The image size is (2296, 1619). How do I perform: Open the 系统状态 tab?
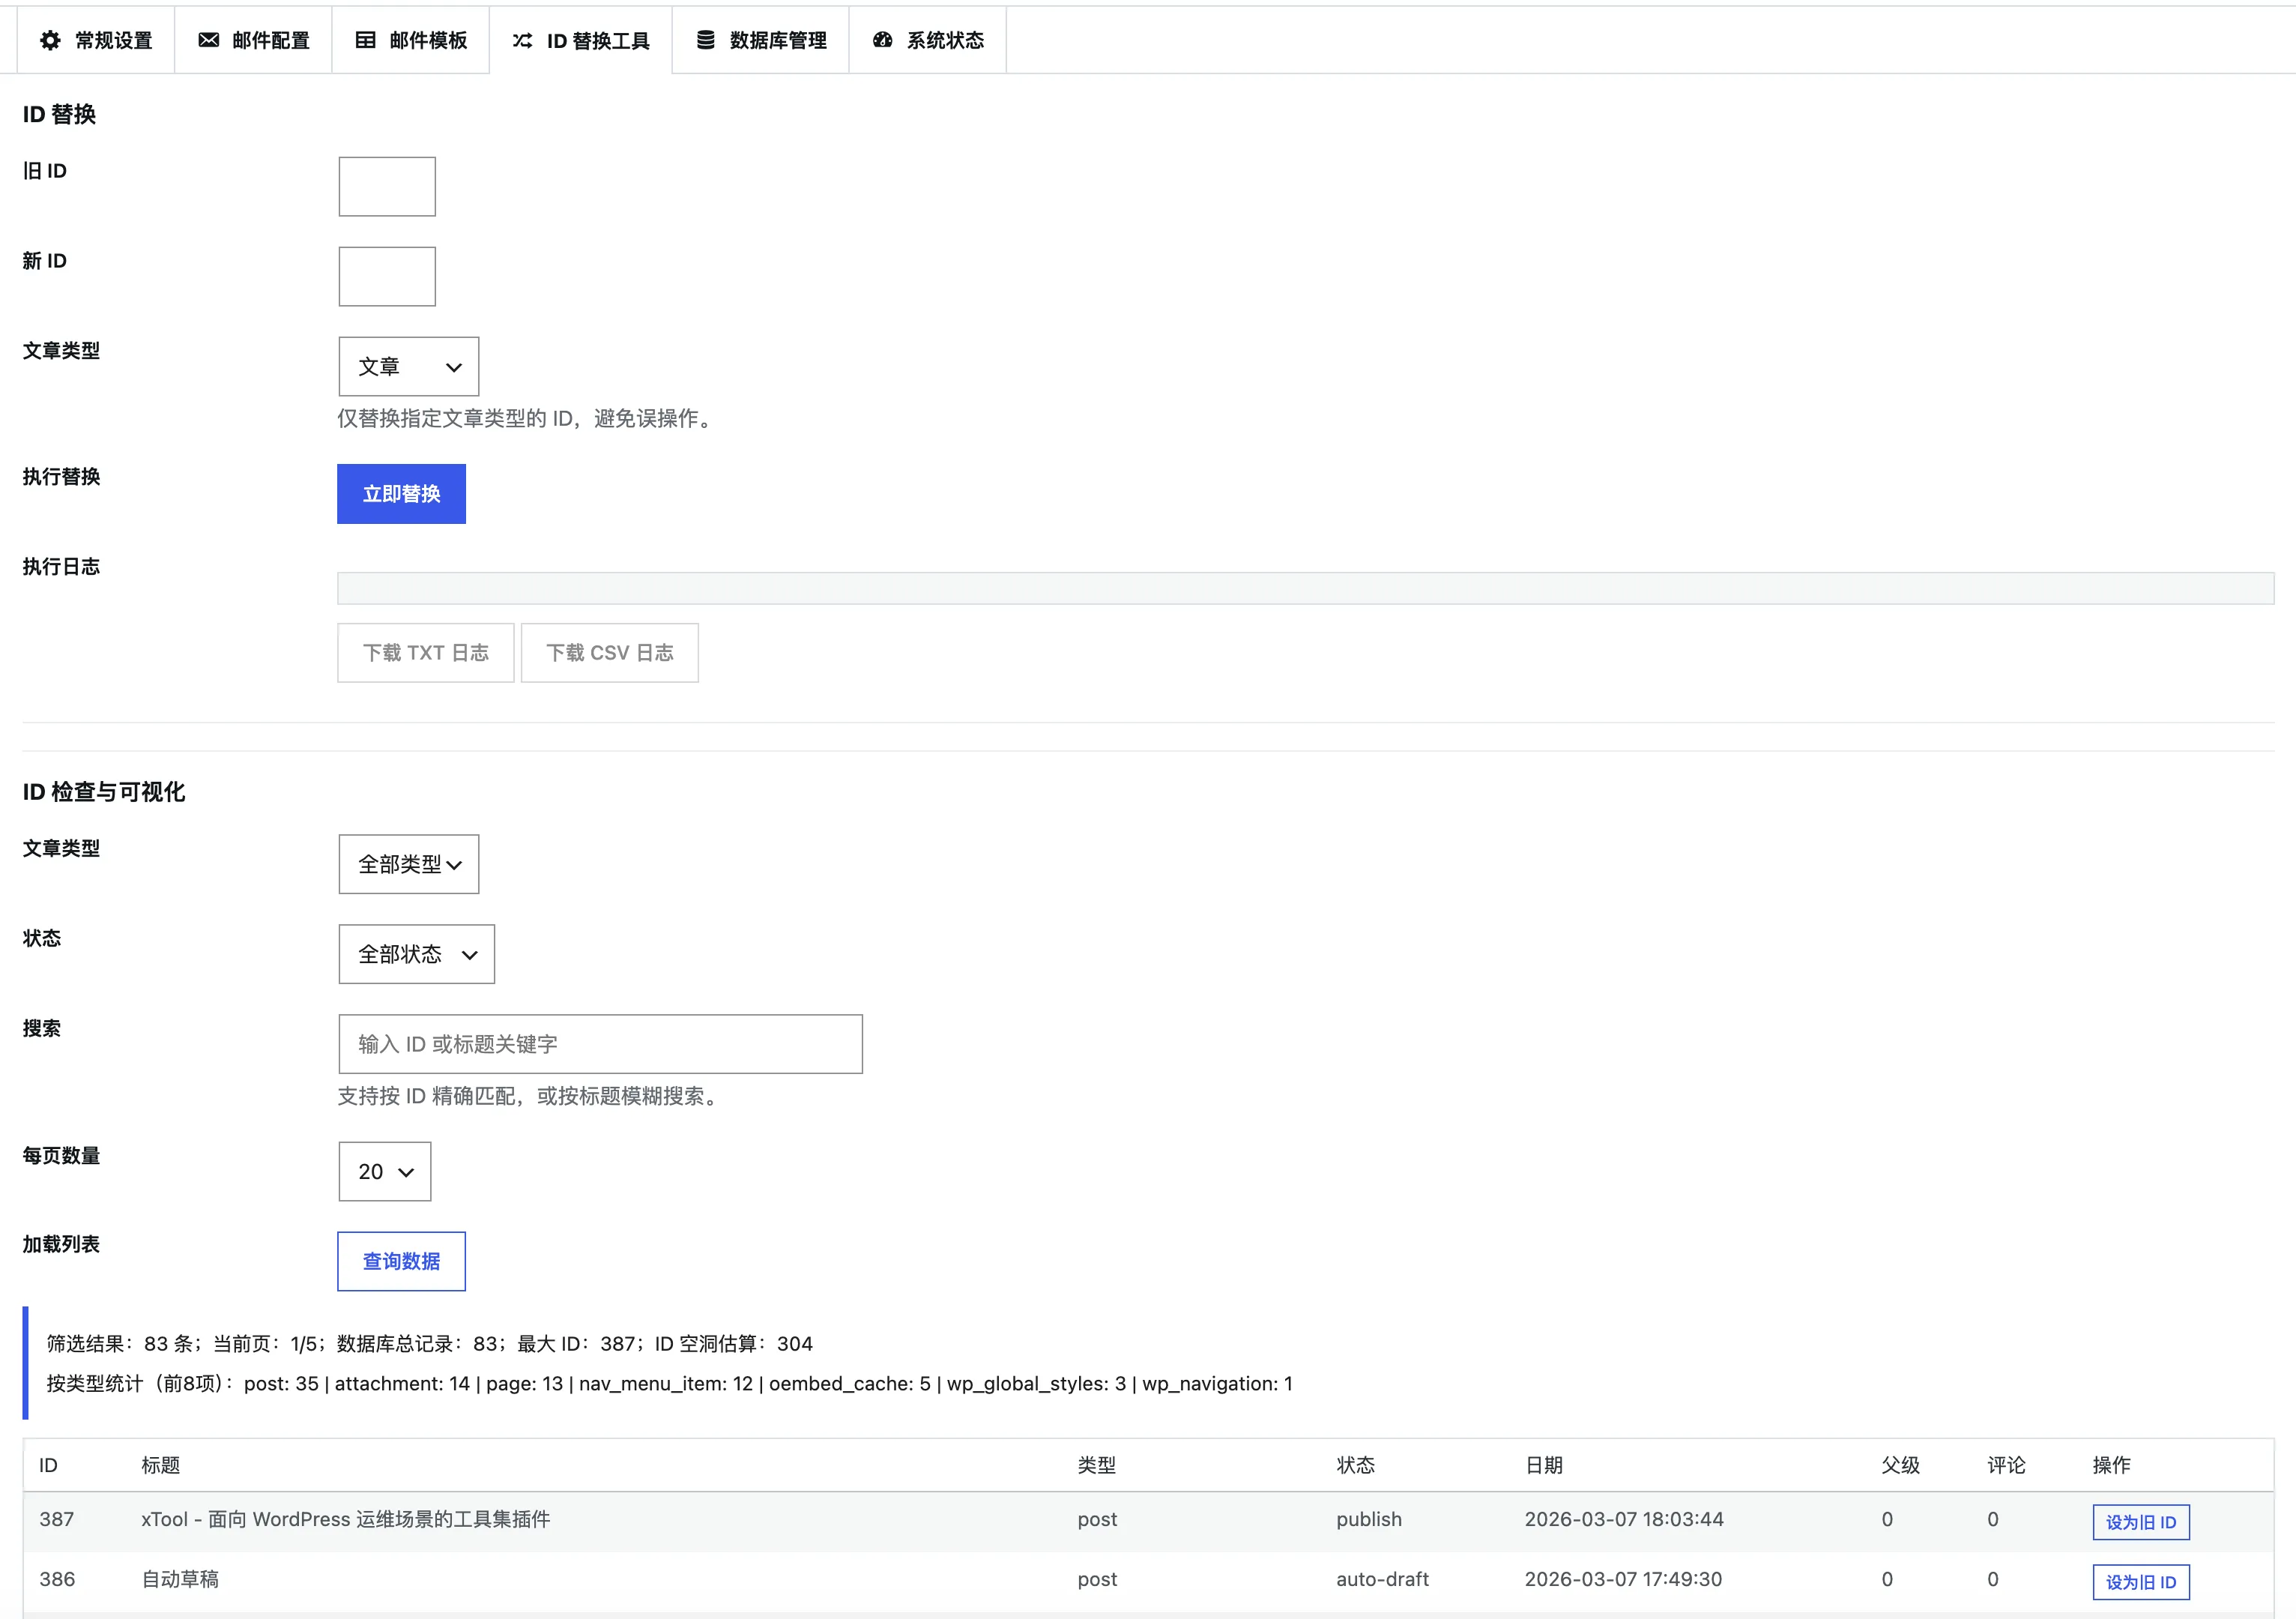click(944, 40)
